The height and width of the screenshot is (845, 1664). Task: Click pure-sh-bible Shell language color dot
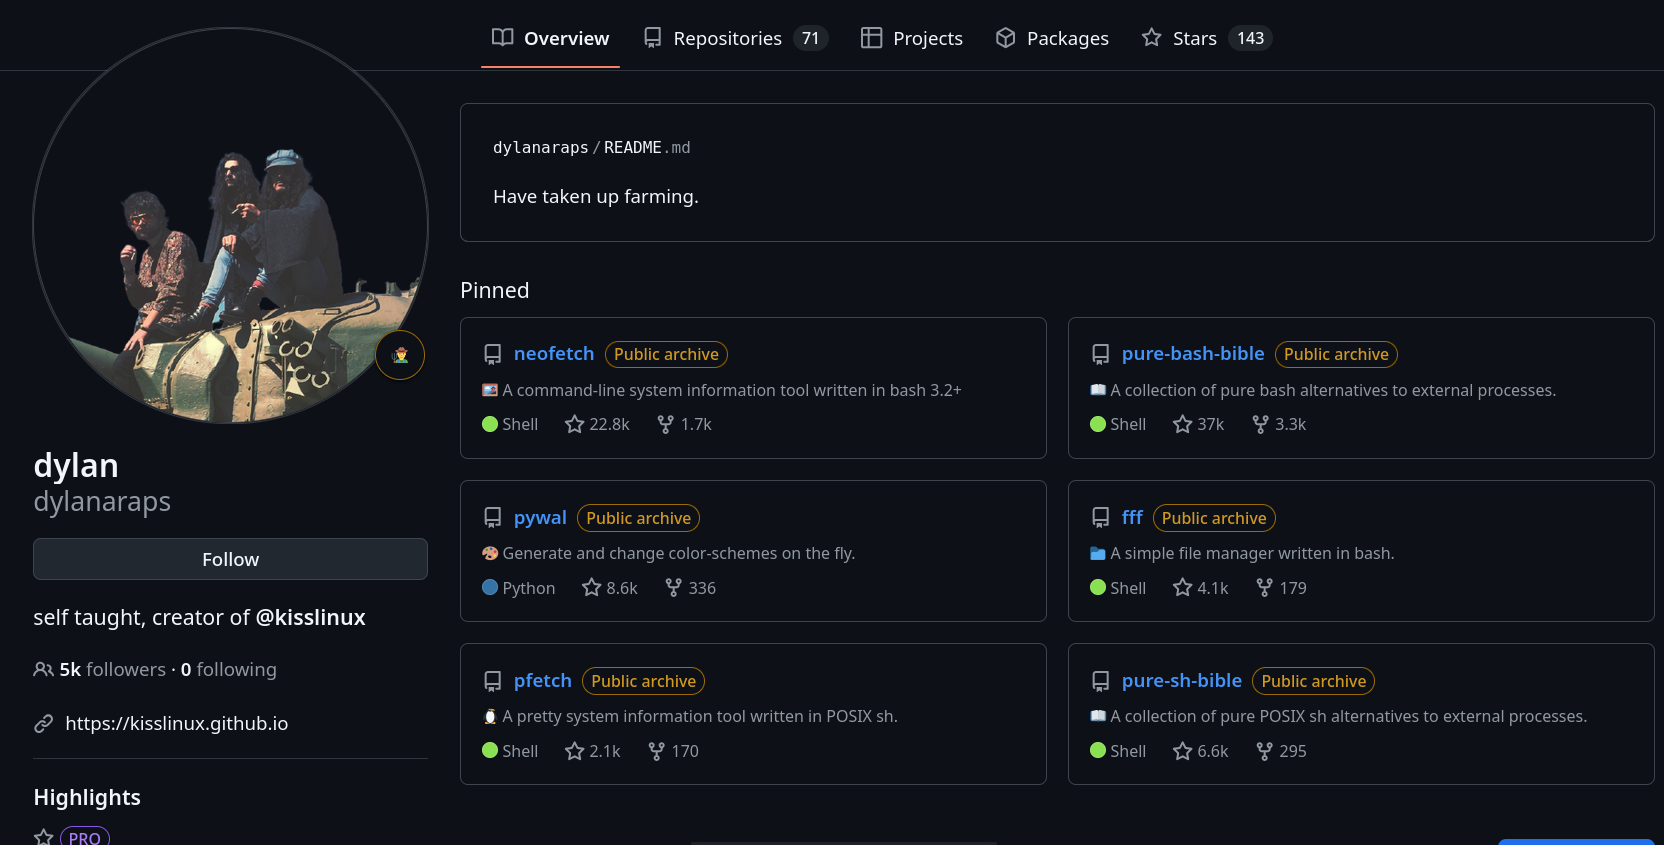tap(1098, 750)
